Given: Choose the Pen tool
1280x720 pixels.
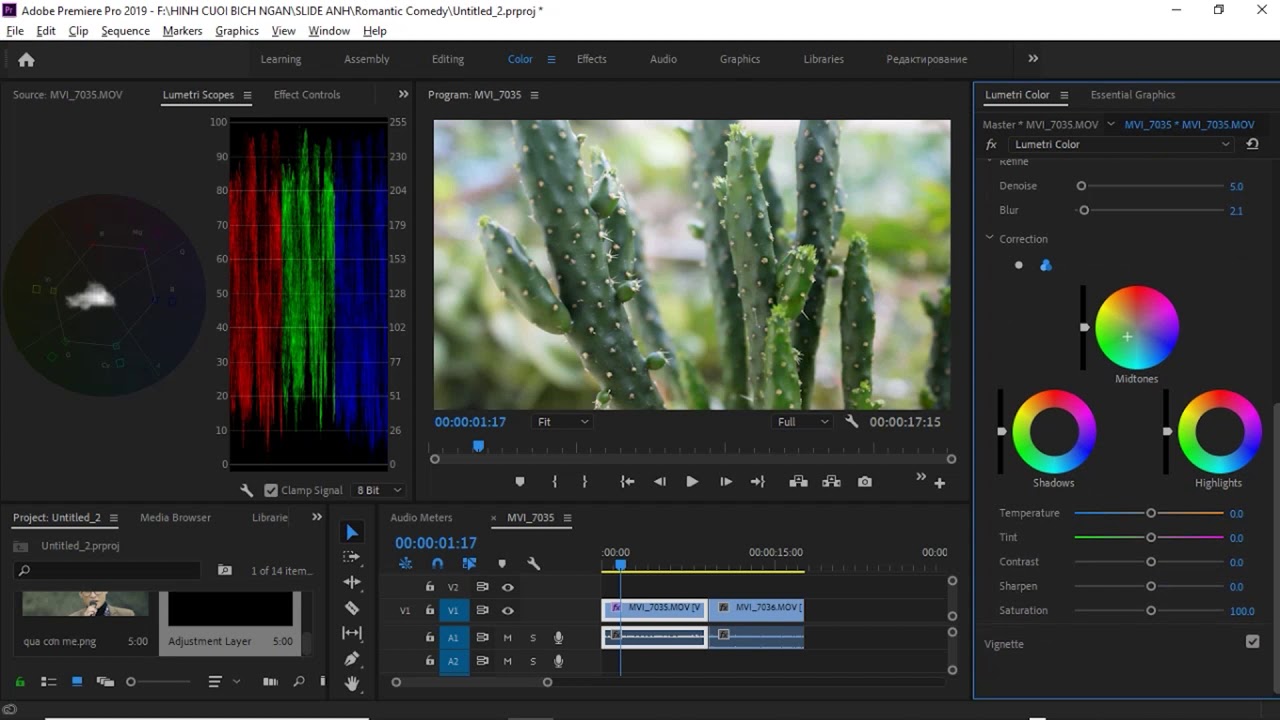Looking at the screenshot, I should coord(352,659).
